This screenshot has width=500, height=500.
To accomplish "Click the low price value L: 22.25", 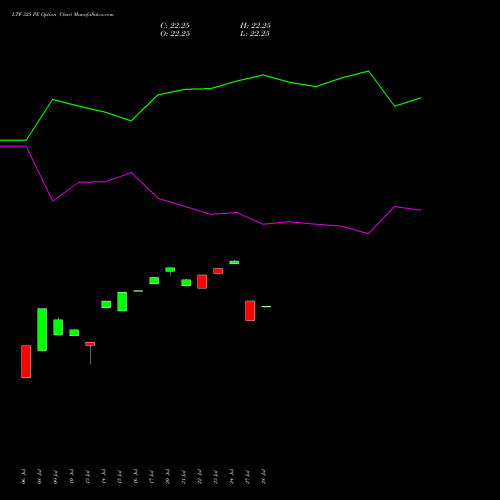I will [255, 34].
